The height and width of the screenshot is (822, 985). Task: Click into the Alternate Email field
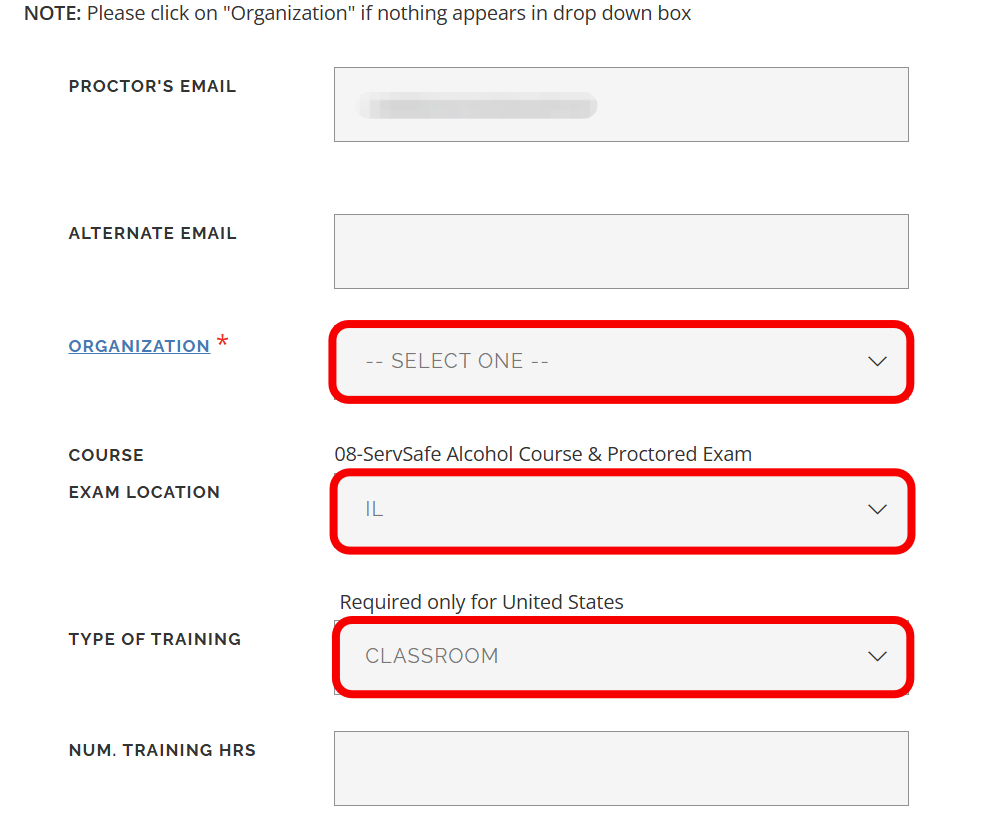621,251
